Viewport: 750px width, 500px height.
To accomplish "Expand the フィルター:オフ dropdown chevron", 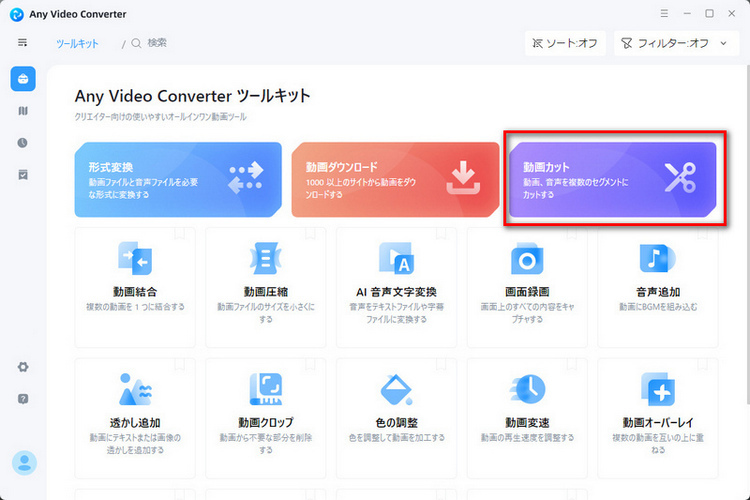I will (724, 43).
